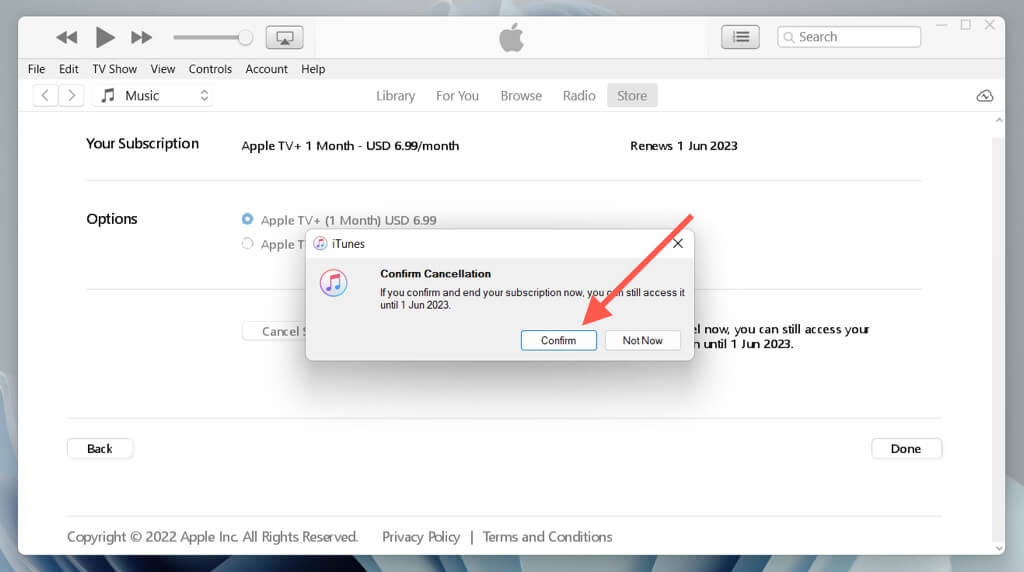The width and height of the screenshot is (1024, 572).
Task: Go forward with the right chevron
Action: [71, 95]
